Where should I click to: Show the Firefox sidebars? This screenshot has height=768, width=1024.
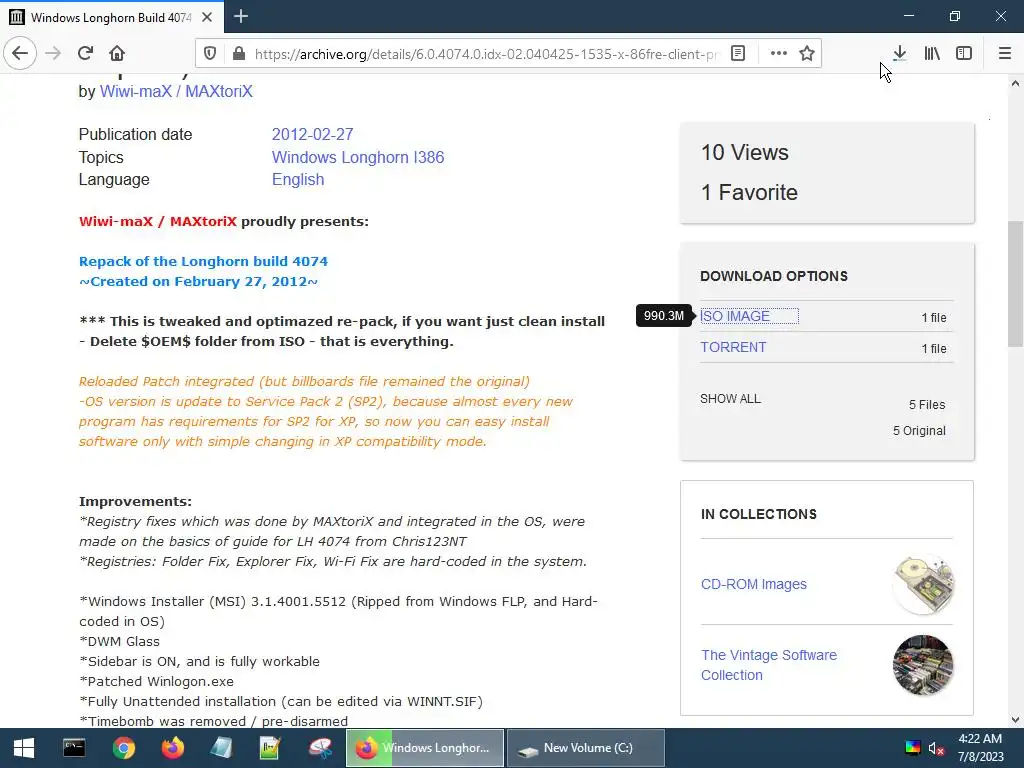[x=964, y=53]
